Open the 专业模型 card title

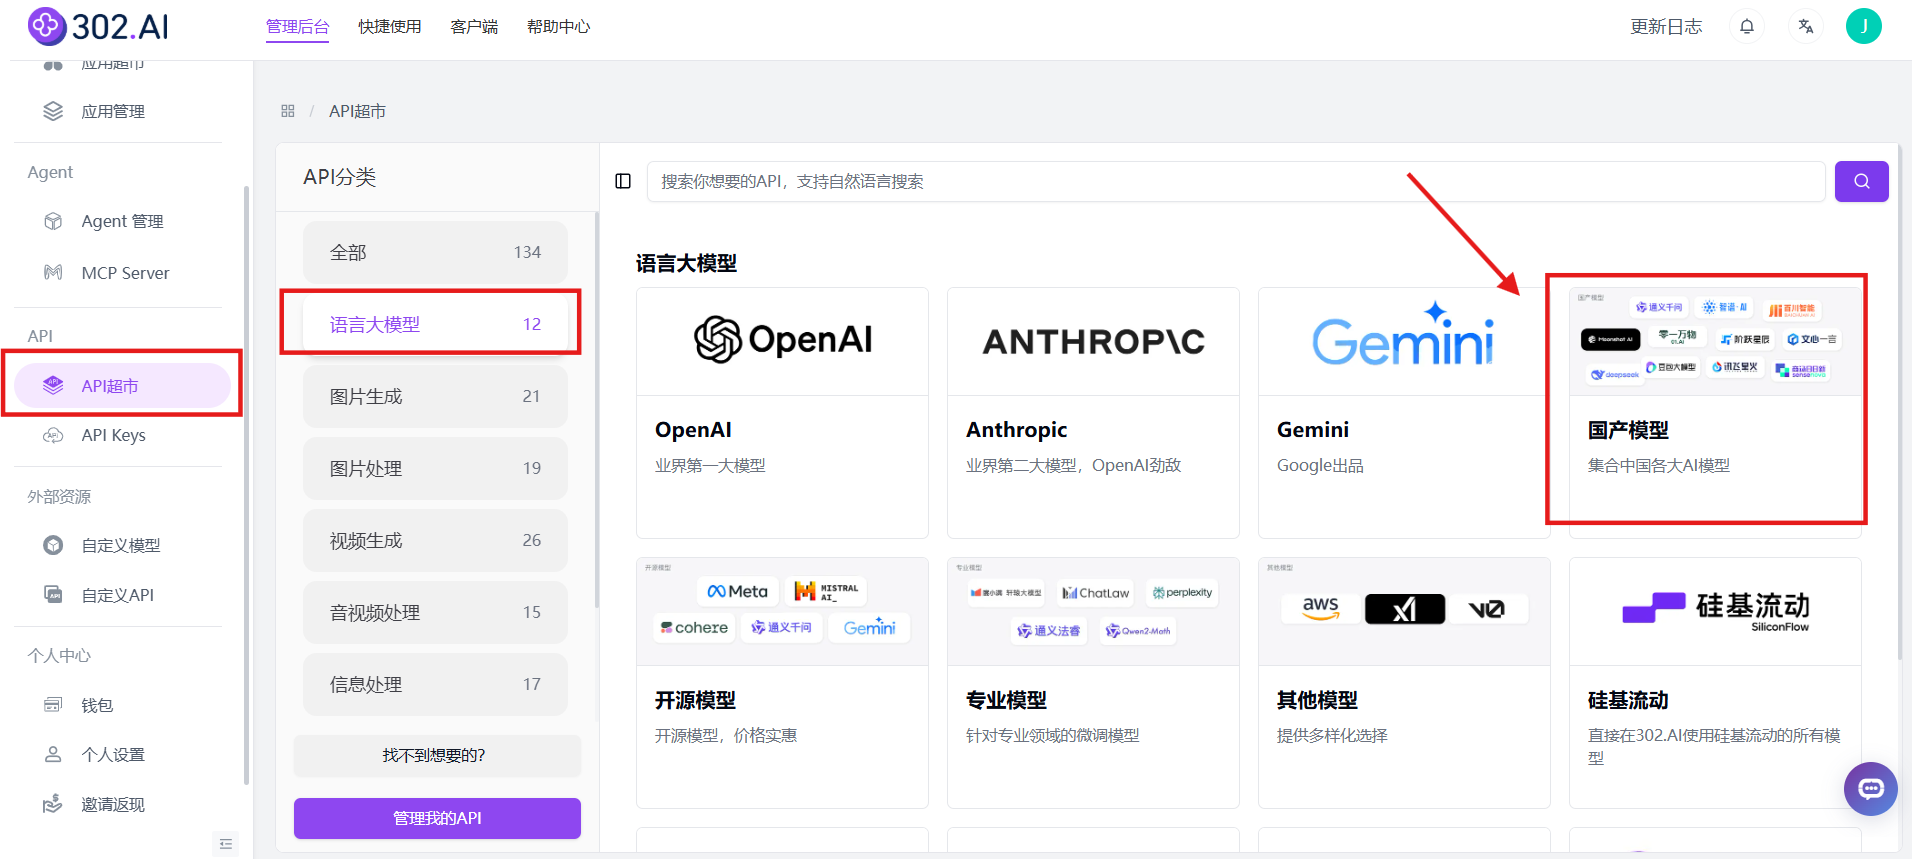tap(1006, 700)
